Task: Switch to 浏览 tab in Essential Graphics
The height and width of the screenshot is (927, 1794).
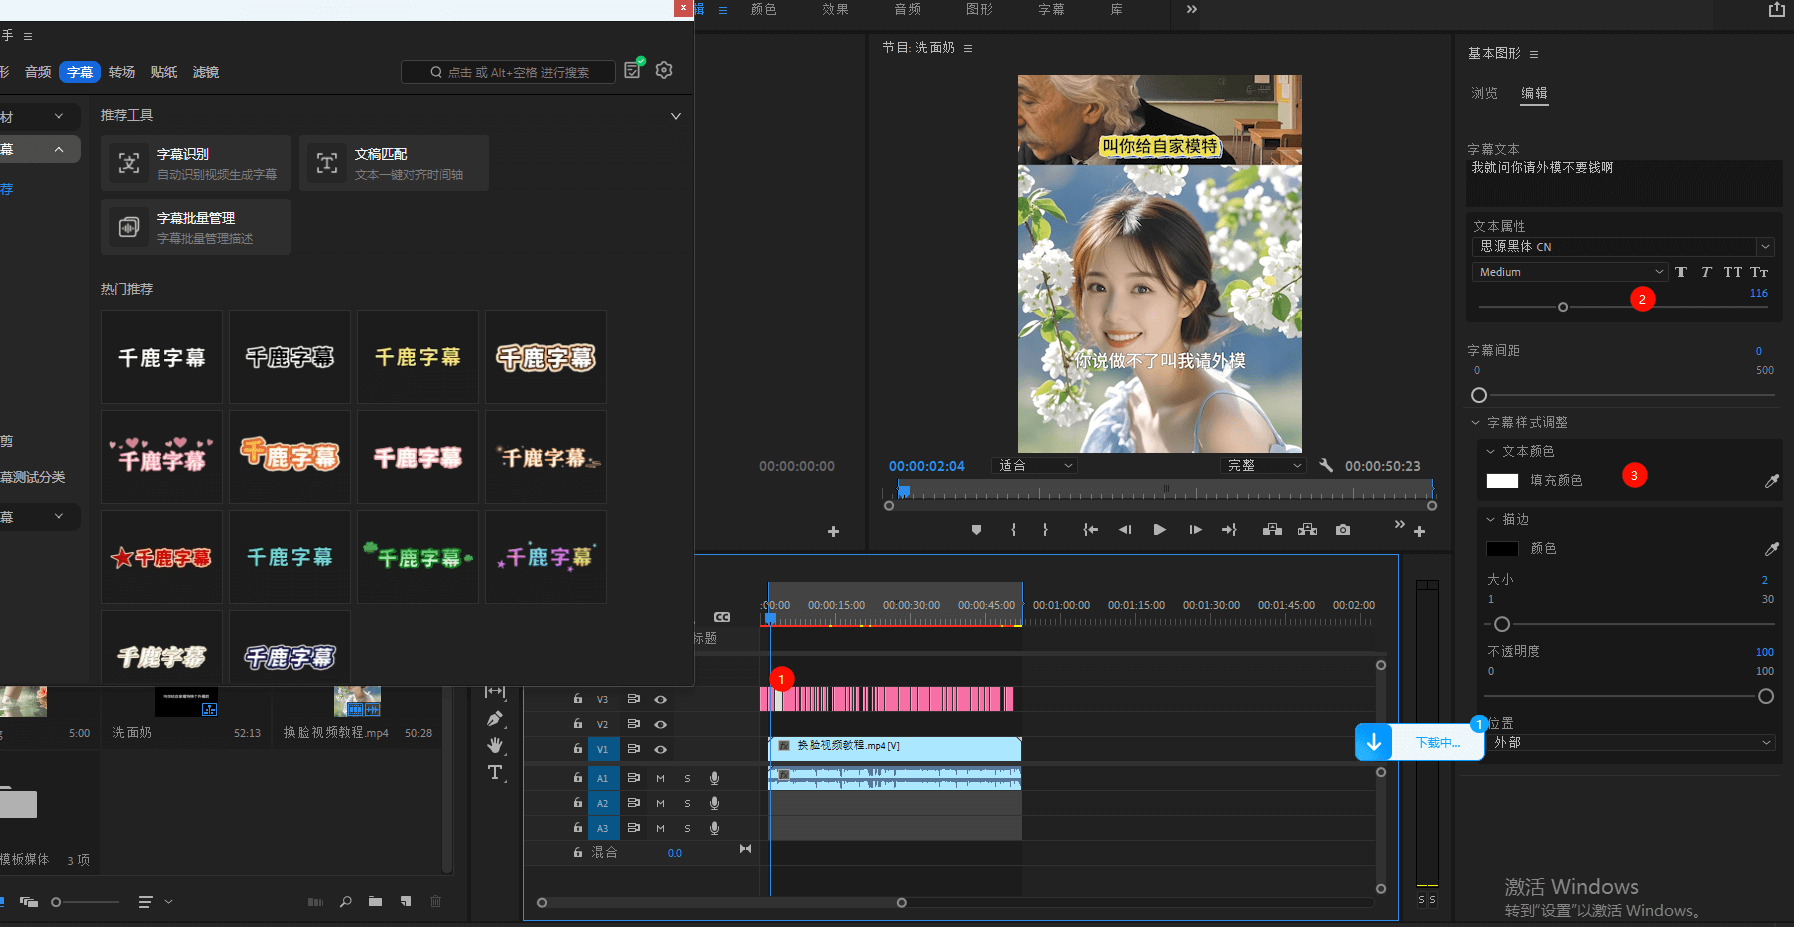Action: [1484, 93]
